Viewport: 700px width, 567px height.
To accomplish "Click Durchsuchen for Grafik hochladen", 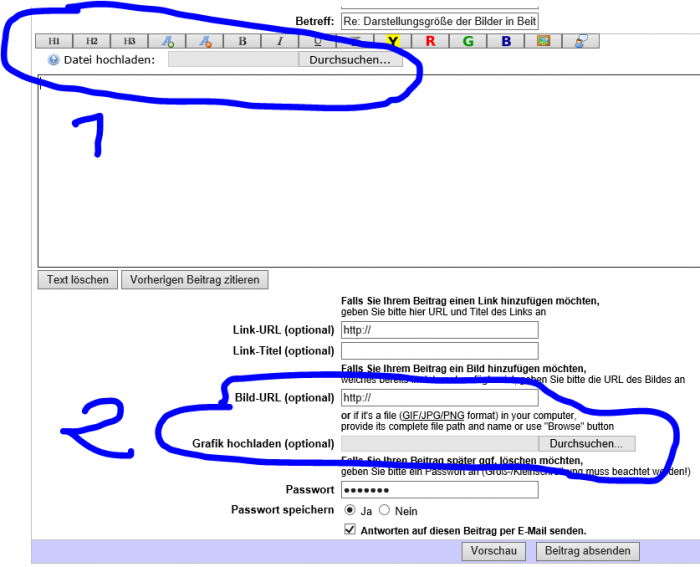I will [x=587, y=444].
